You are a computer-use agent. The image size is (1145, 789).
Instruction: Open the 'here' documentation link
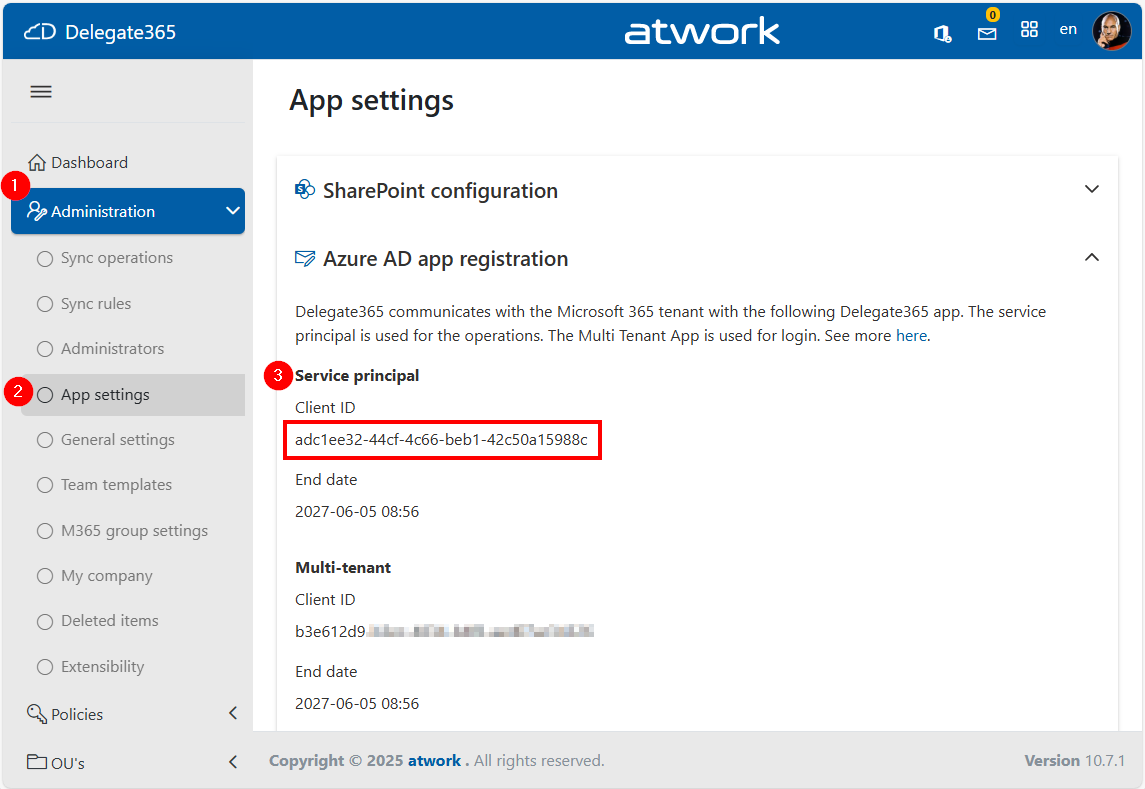911,335
